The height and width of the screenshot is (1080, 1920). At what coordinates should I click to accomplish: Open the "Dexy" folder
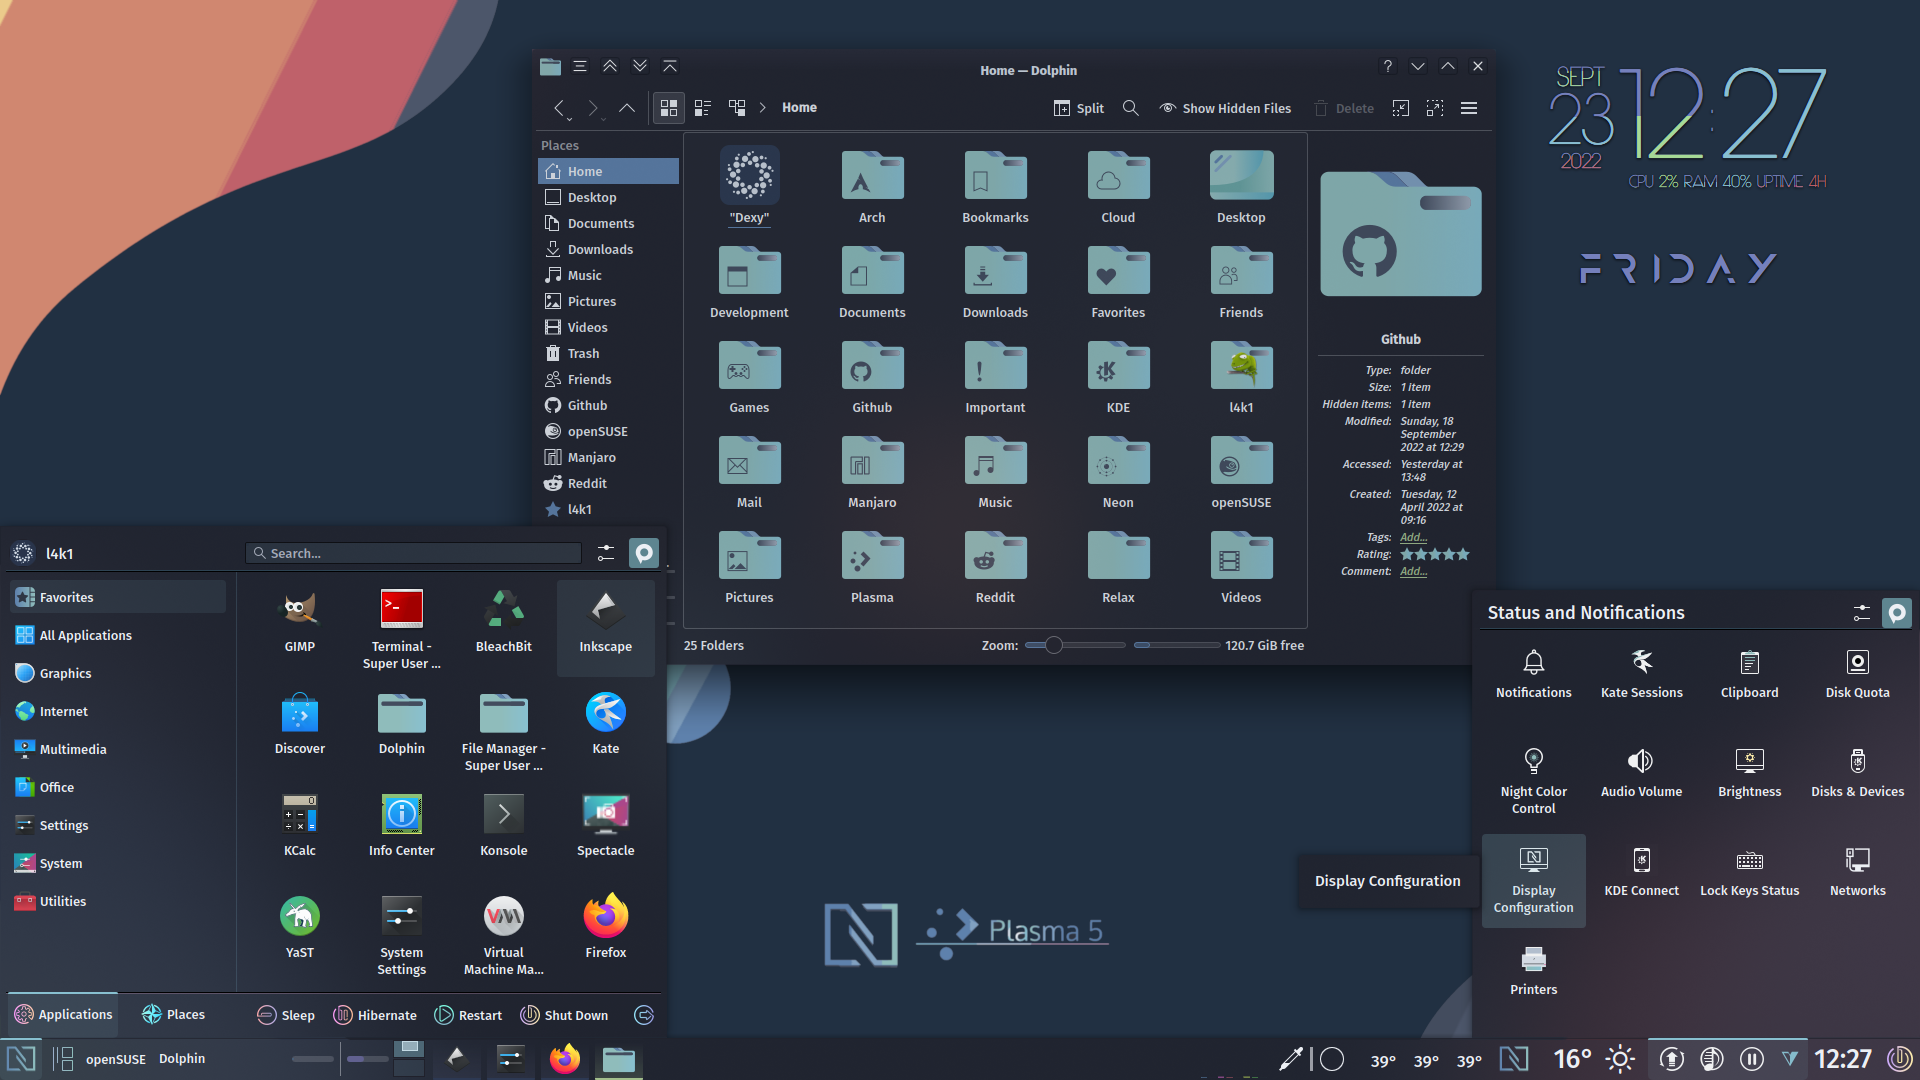749,186
